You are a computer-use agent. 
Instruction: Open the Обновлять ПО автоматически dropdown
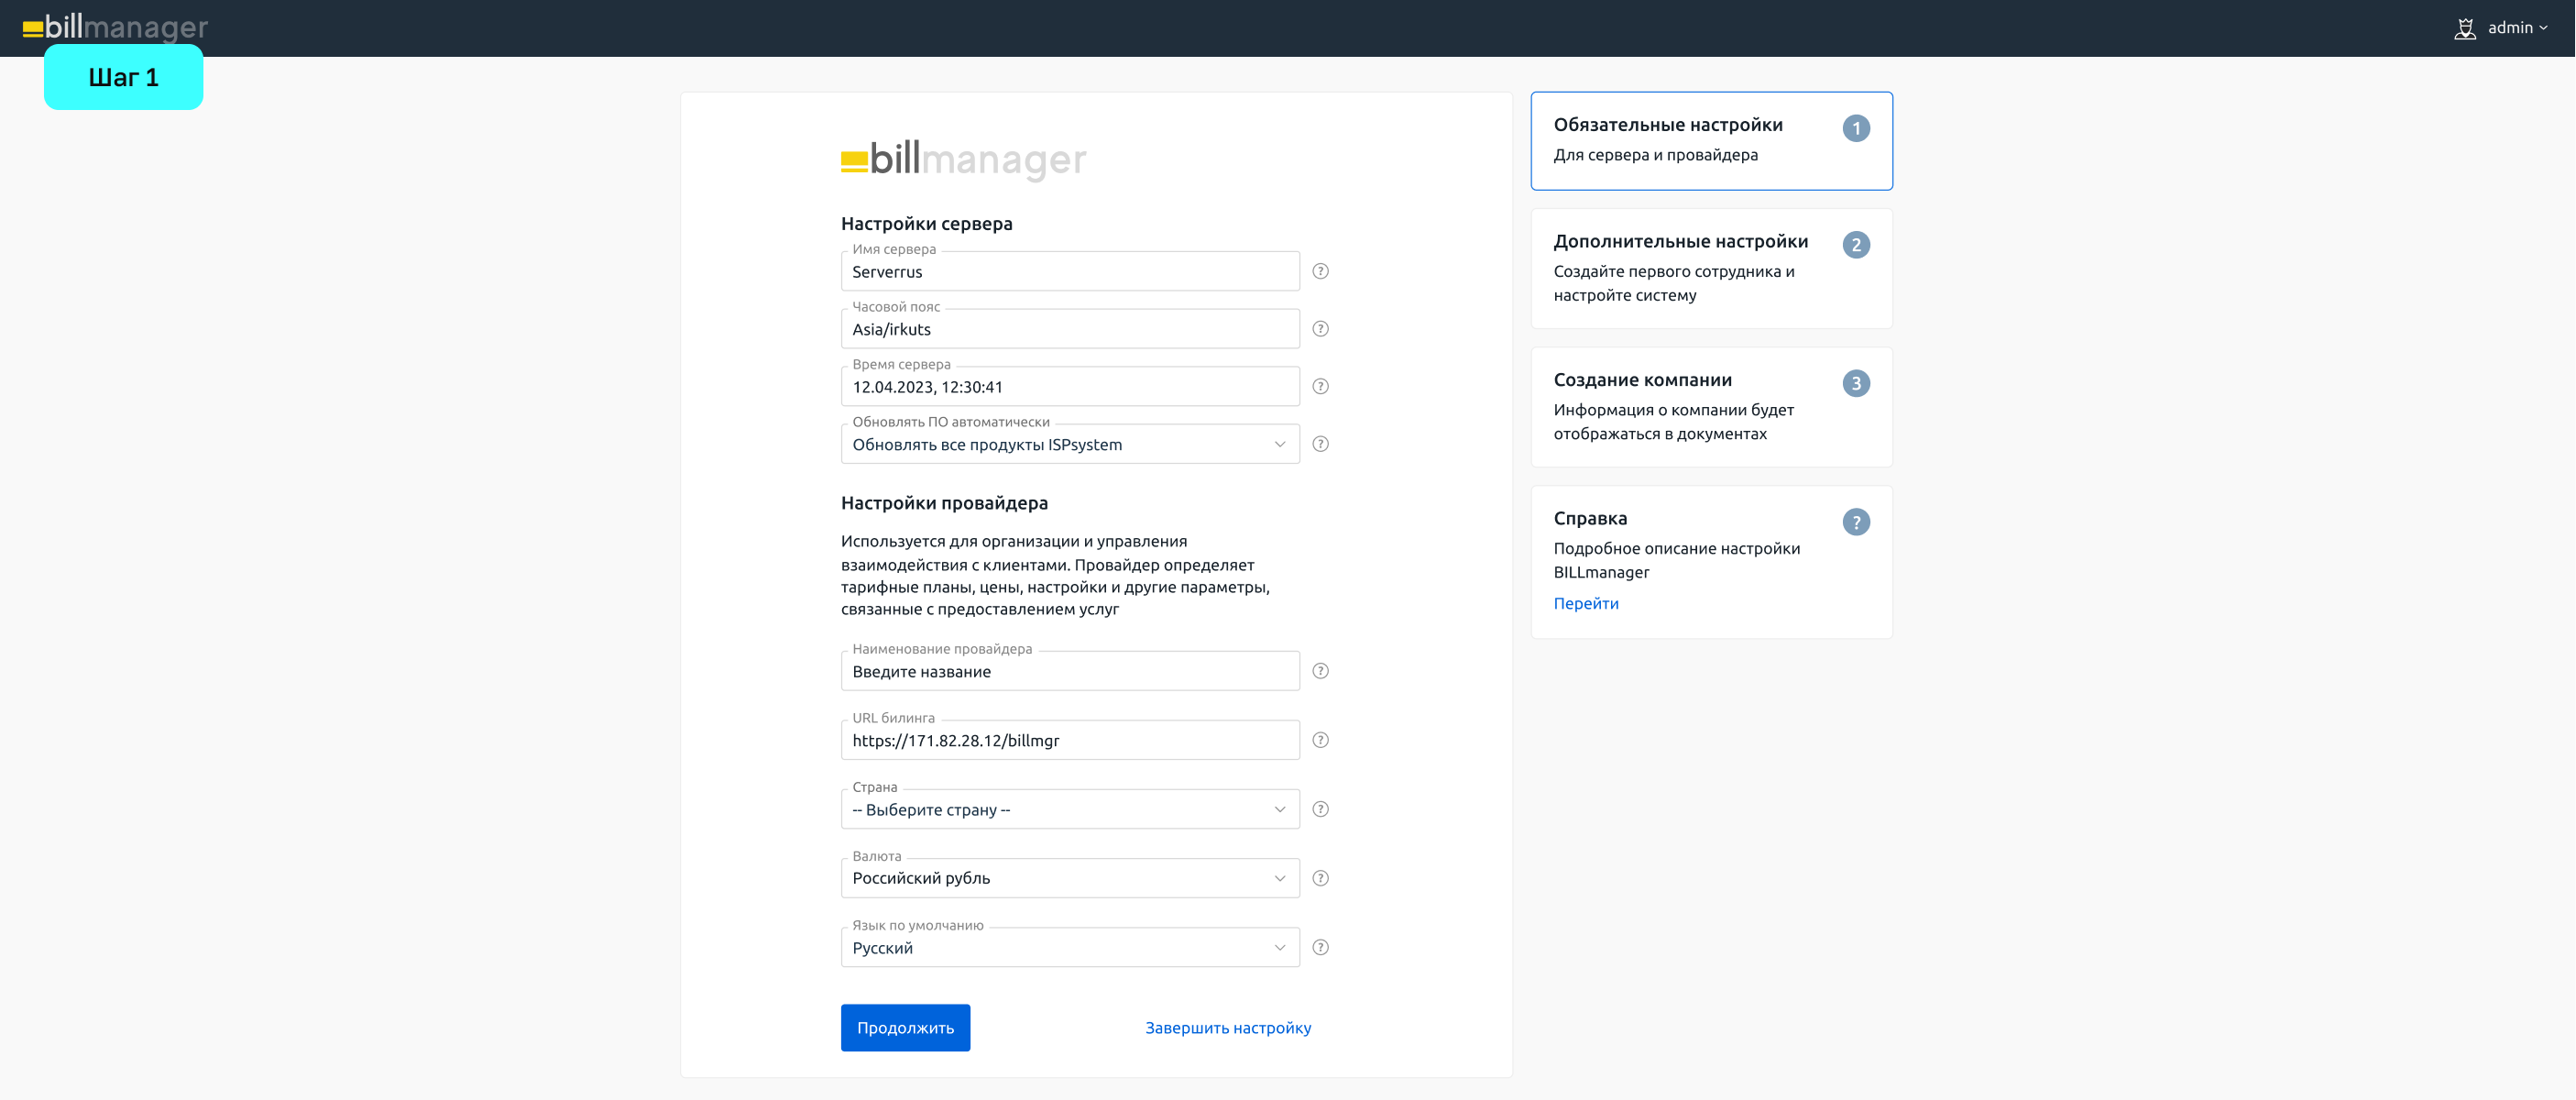click(x=1070, y=444)
